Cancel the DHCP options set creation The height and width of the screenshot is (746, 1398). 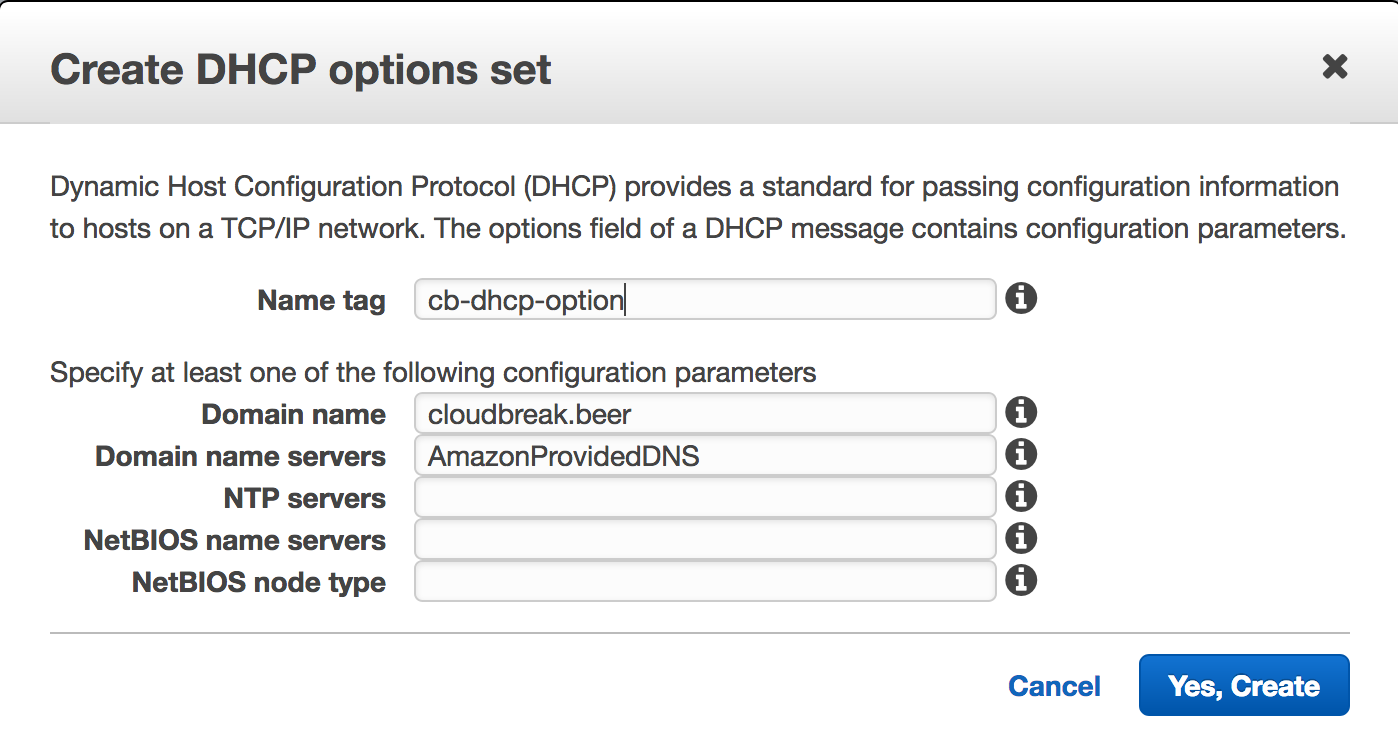(x=1054, y=686)
